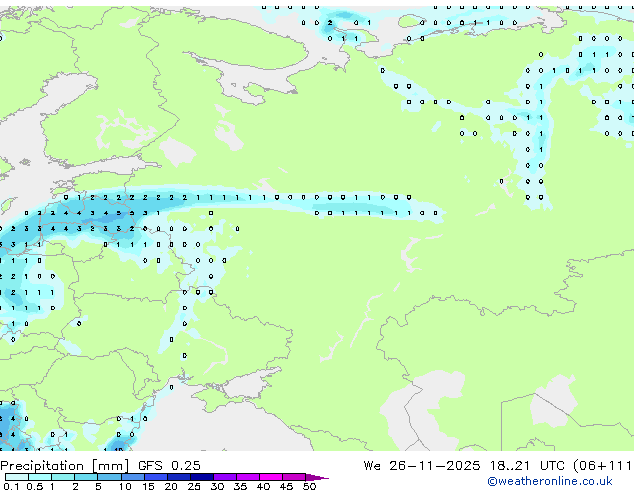Click the 5–10 mm legend color box
This screenshot has width=634, height=490.
coord(109,477)
